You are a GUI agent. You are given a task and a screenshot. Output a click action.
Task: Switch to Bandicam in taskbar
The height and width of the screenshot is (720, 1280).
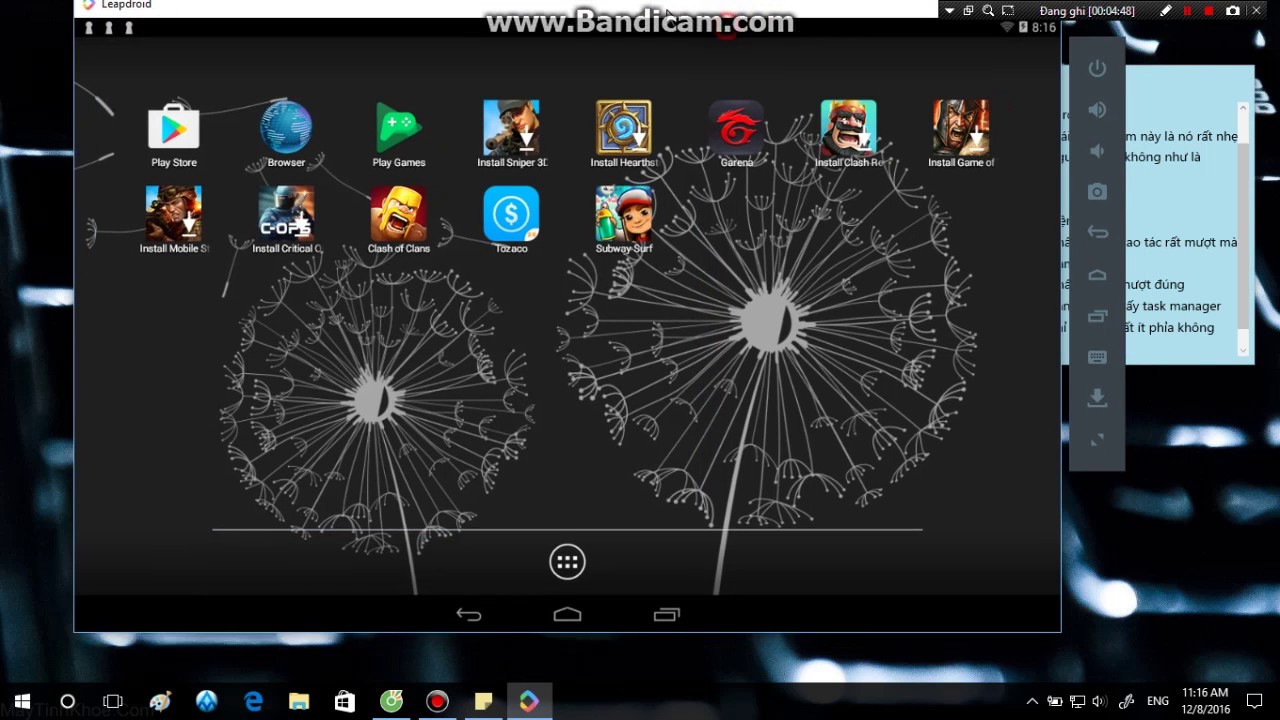[437, 701]
